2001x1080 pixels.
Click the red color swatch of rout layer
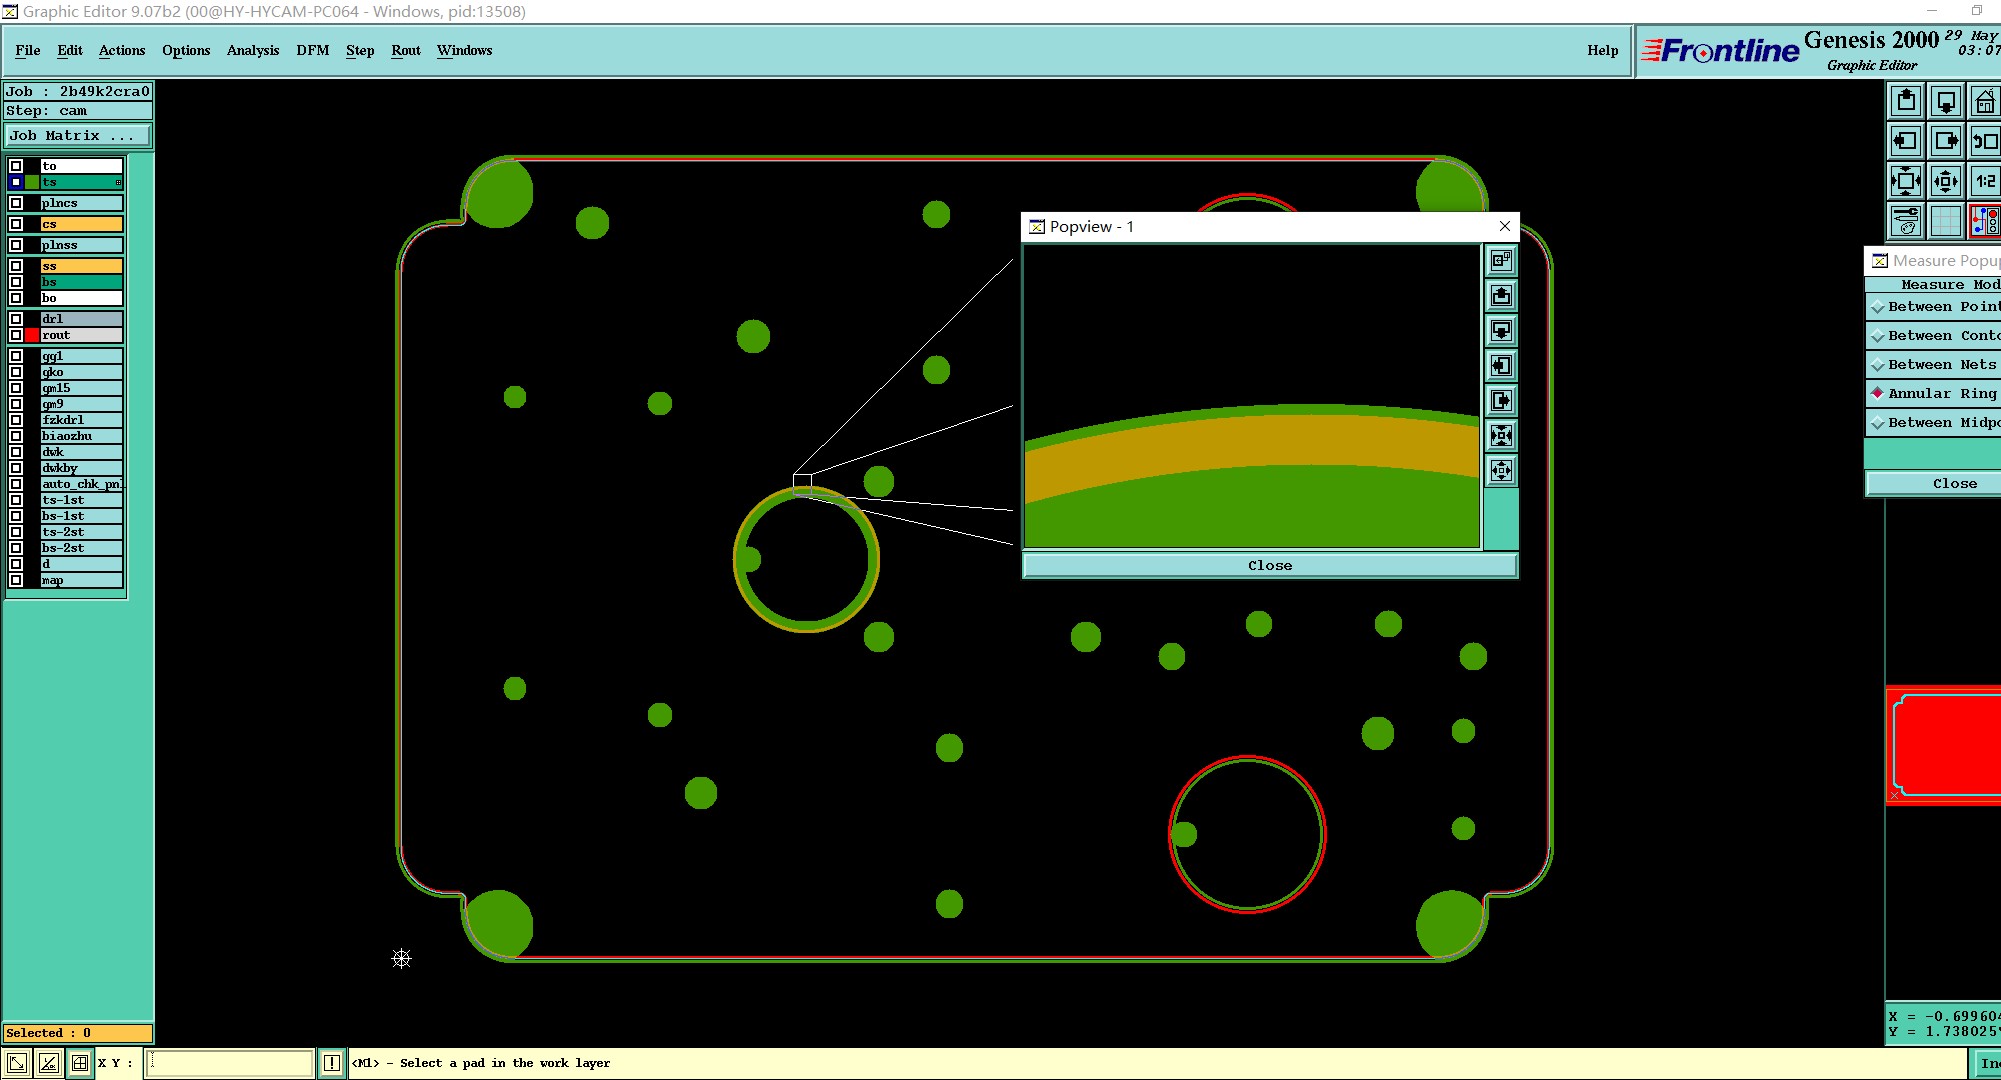tap(32, 335)
